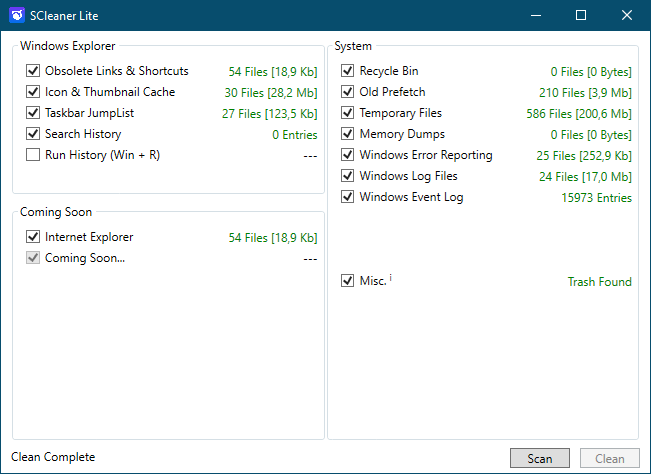The width and height of the screenshot is (651, 474).
Task: Click the Misc. info icon
Action: pos(390,278)
